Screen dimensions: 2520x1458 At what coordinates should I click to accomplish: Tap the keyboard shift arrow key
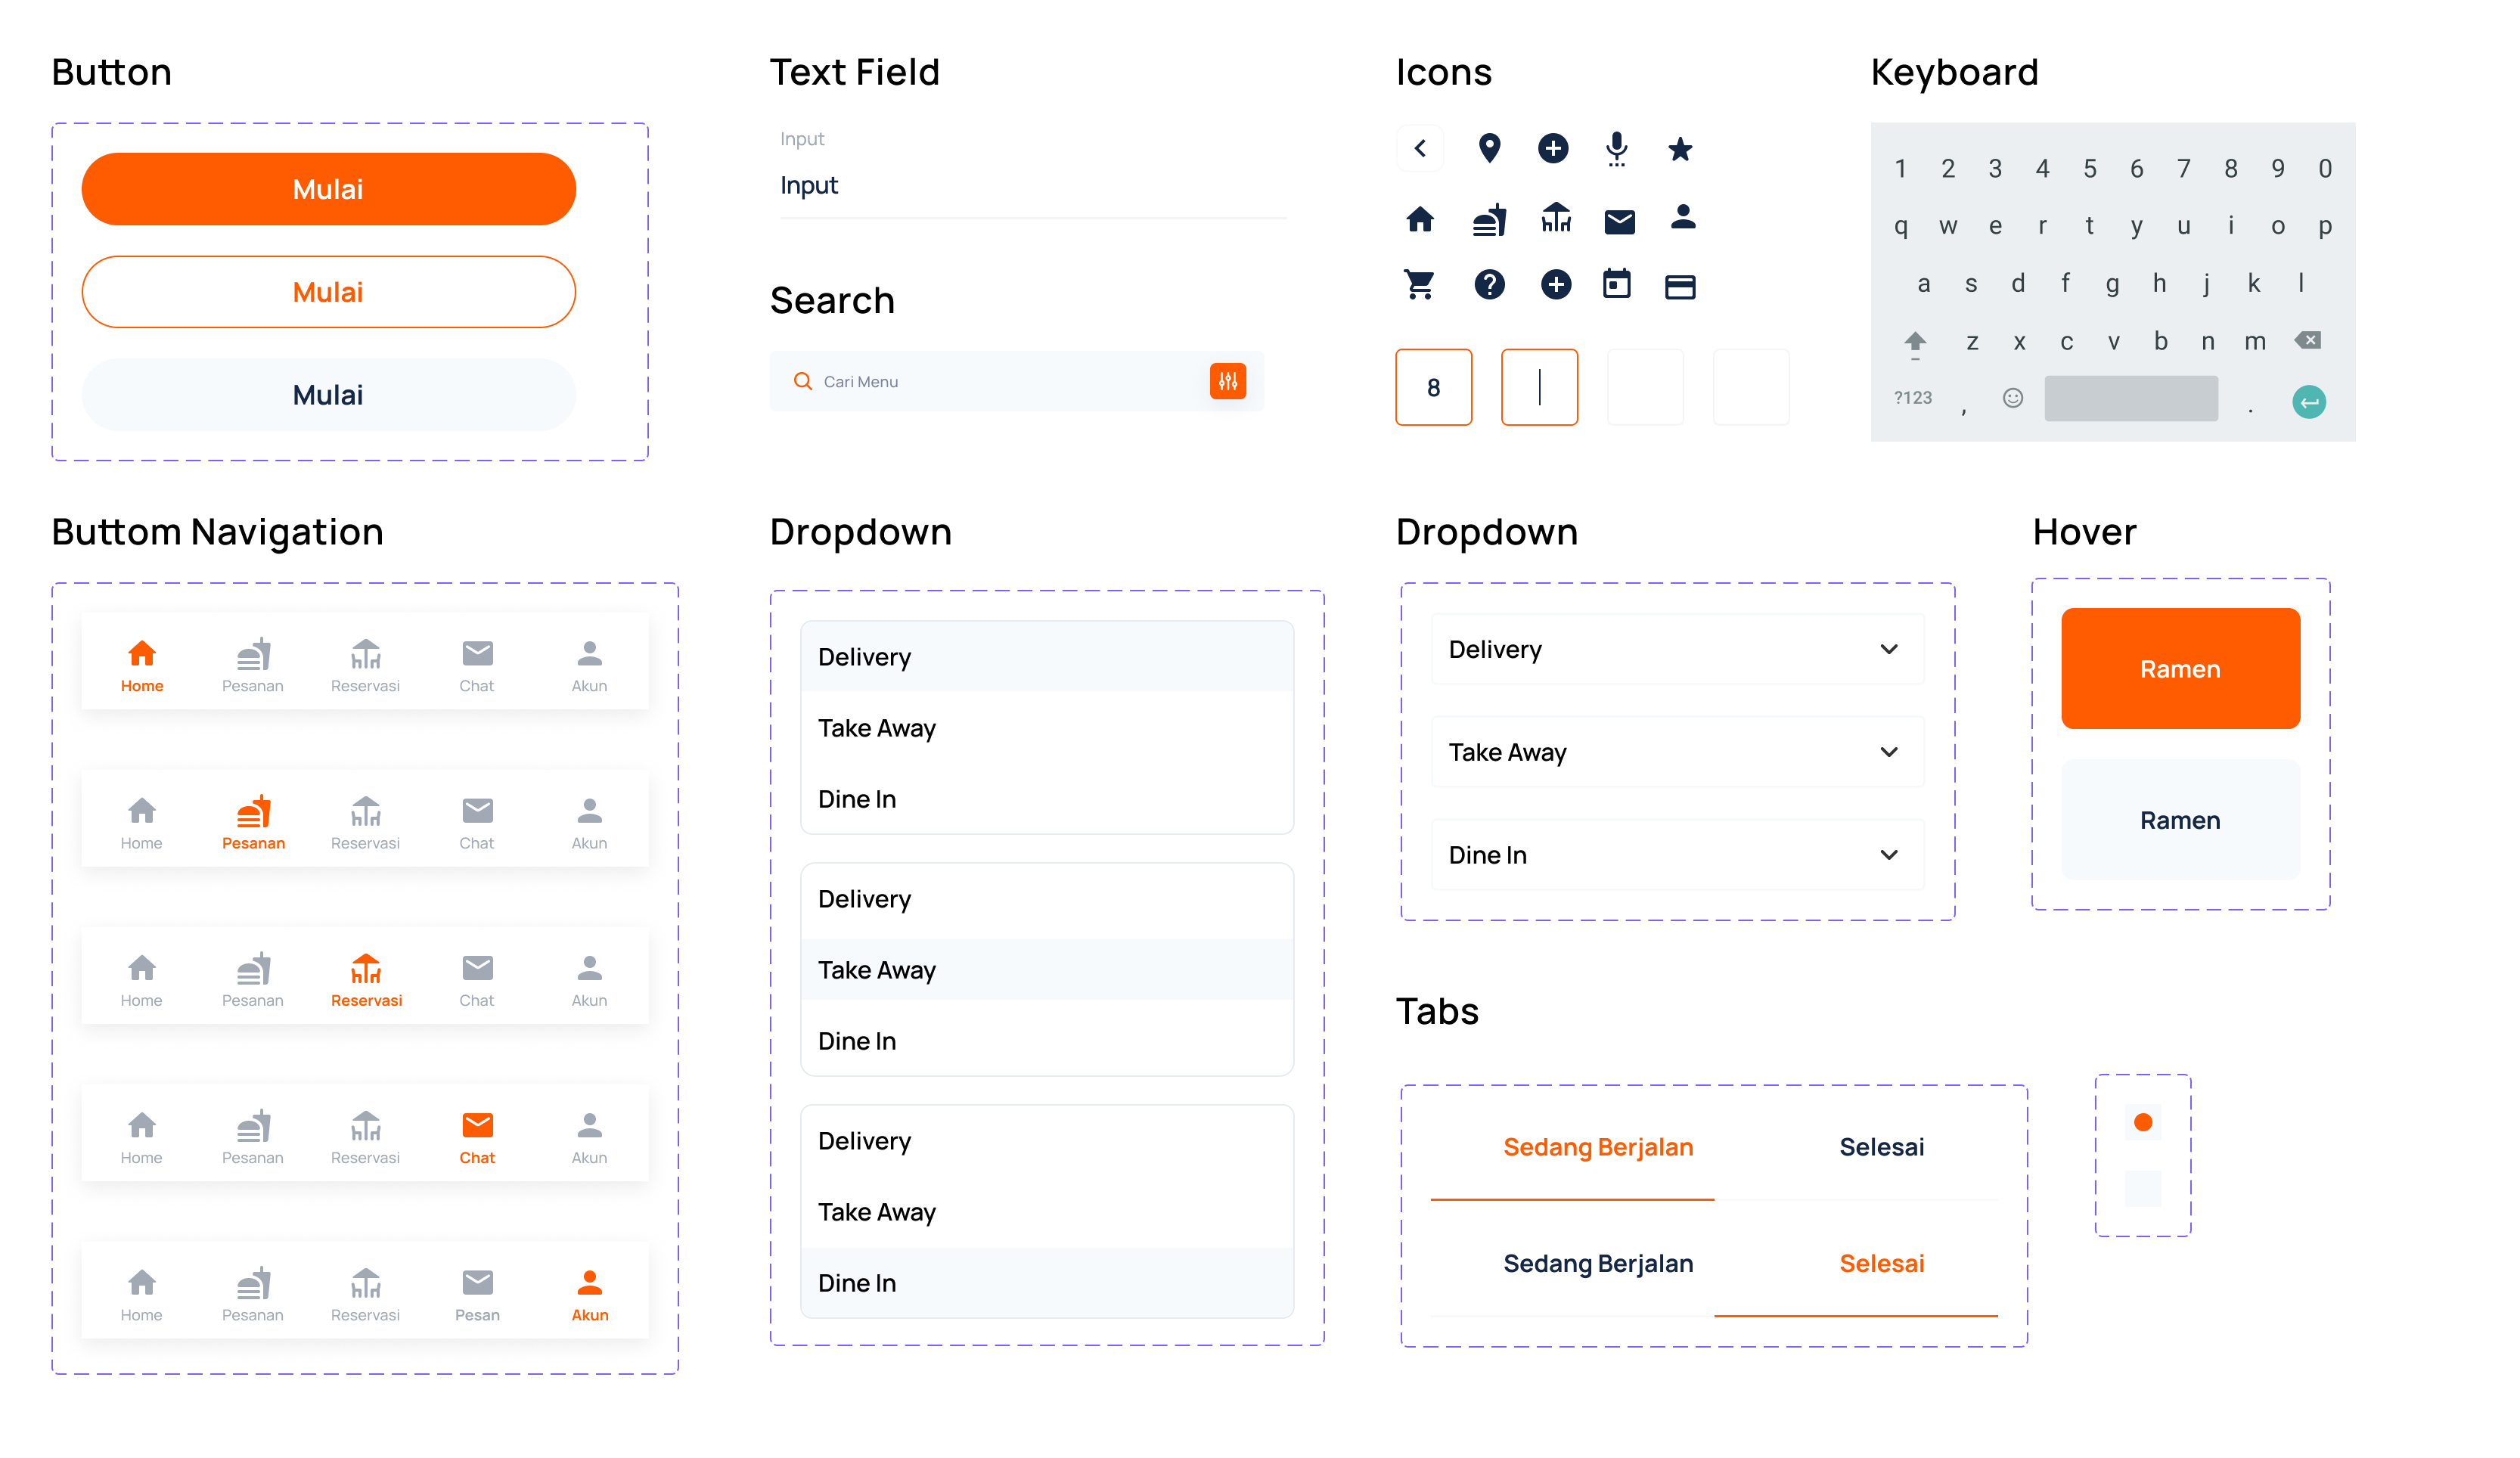point(1914,343)
